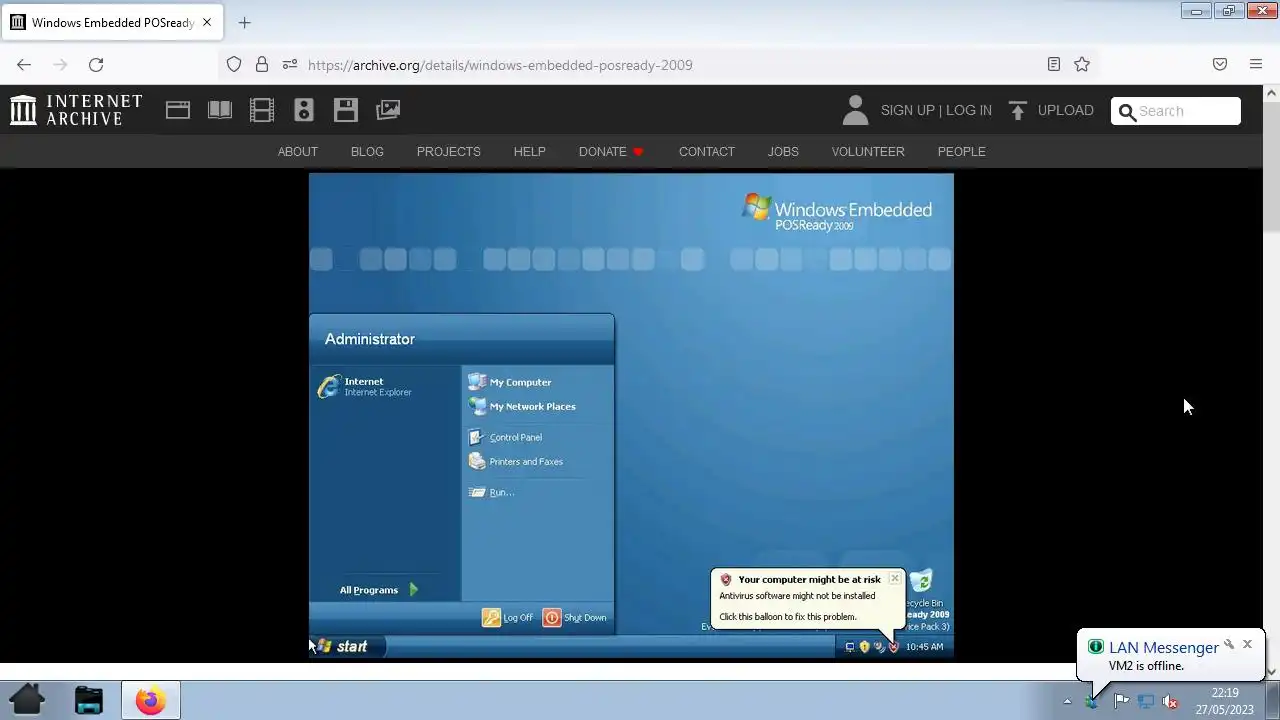Click the taskbar clock showing 22:19
The height and width of the screenshot is (720, 1280).
pos(1225,701)
